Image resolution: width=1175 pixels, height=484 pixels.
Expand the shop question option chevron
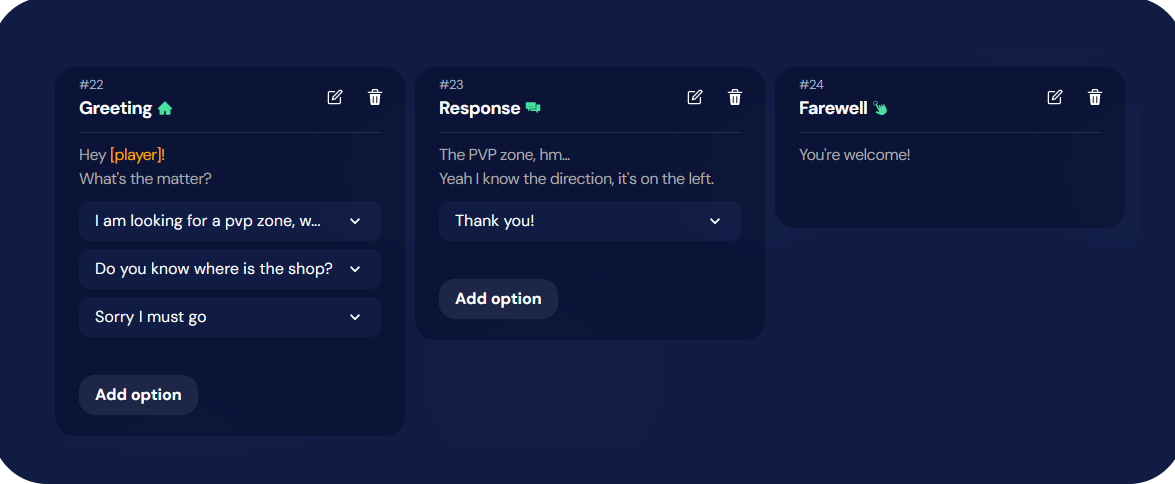point(355,269)
